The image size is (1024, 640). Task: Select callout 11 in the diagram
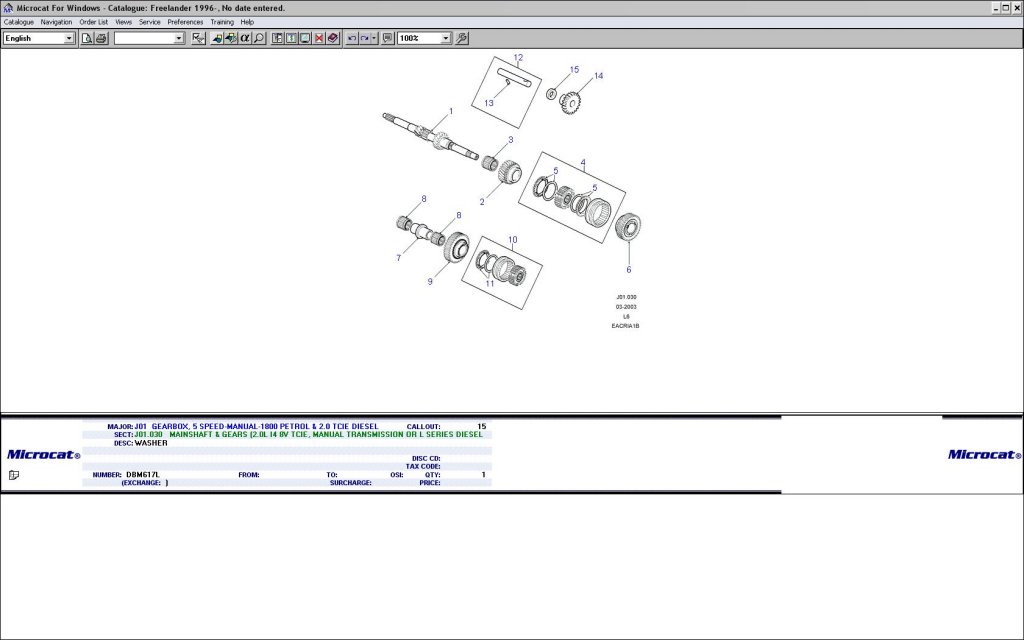(x=490, y=283)
